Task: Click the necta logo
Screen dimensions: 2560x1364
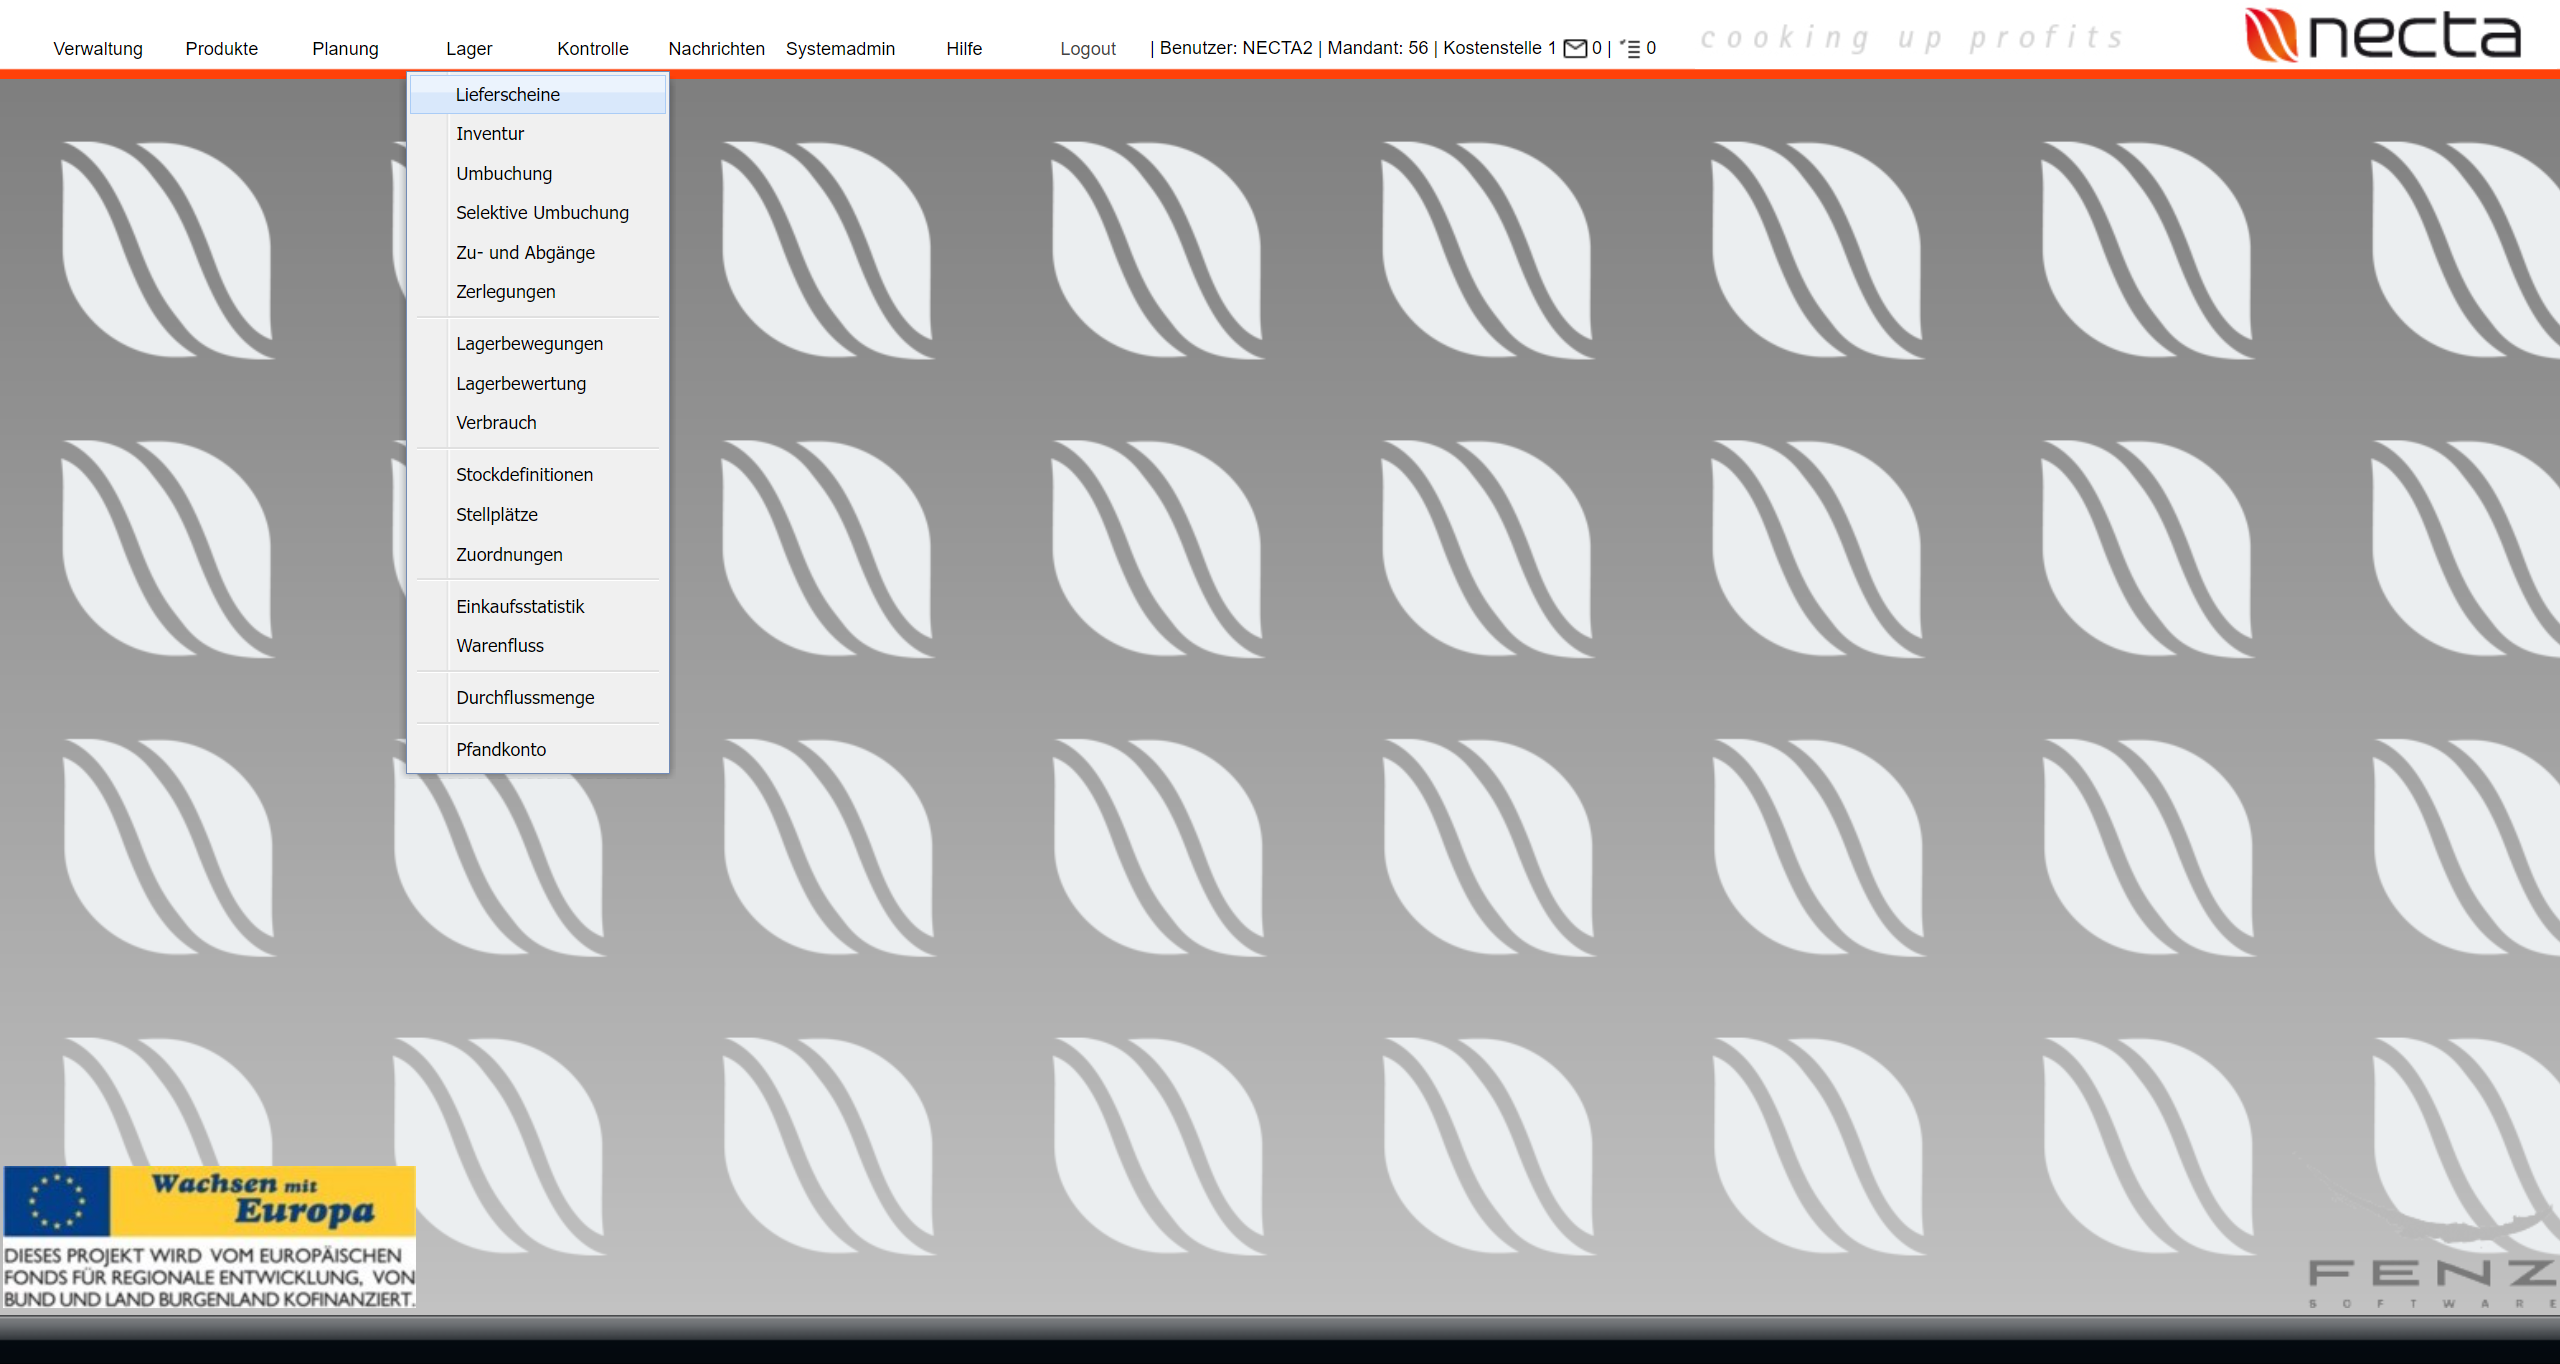Action: click(2383, 36)
